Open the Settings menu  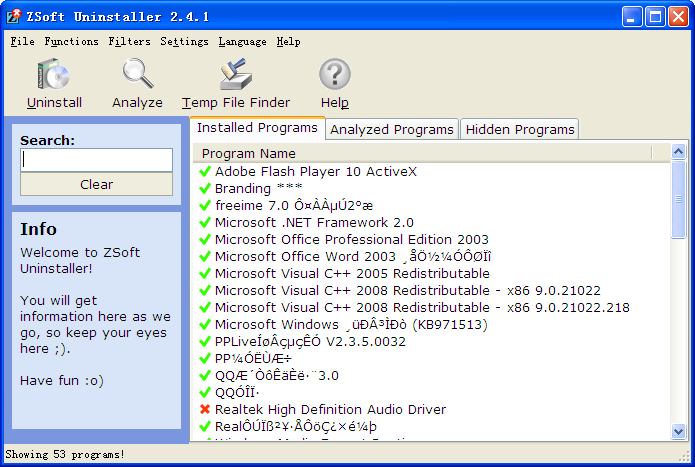coord(184,42)
